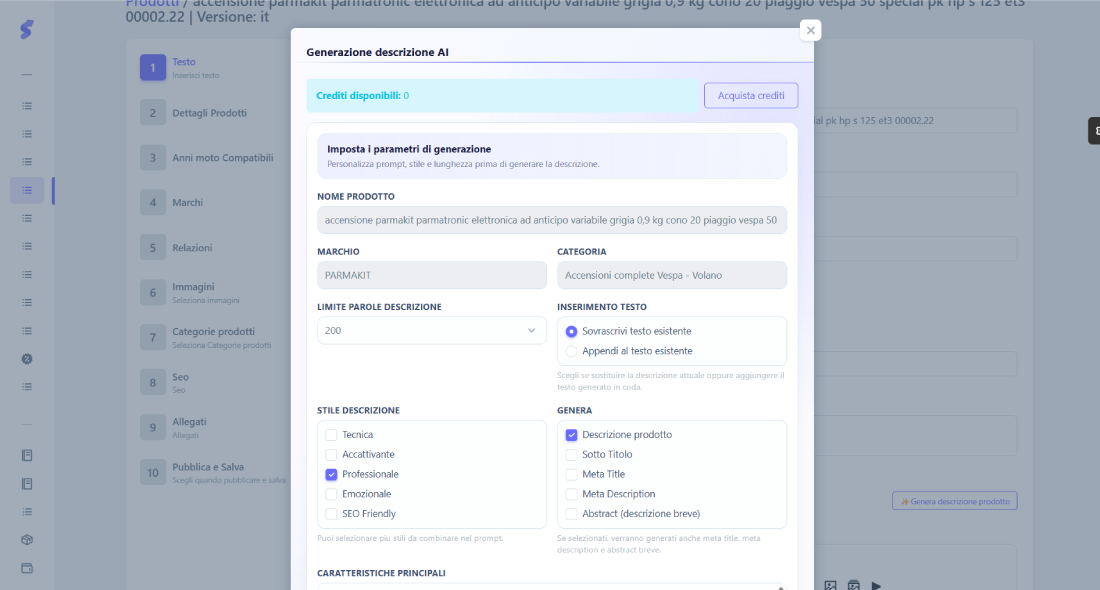The width and height of the screenshot is (1100, 590).
Task: Click the first document book sidebar icon
Action: [x=27, y=455]
